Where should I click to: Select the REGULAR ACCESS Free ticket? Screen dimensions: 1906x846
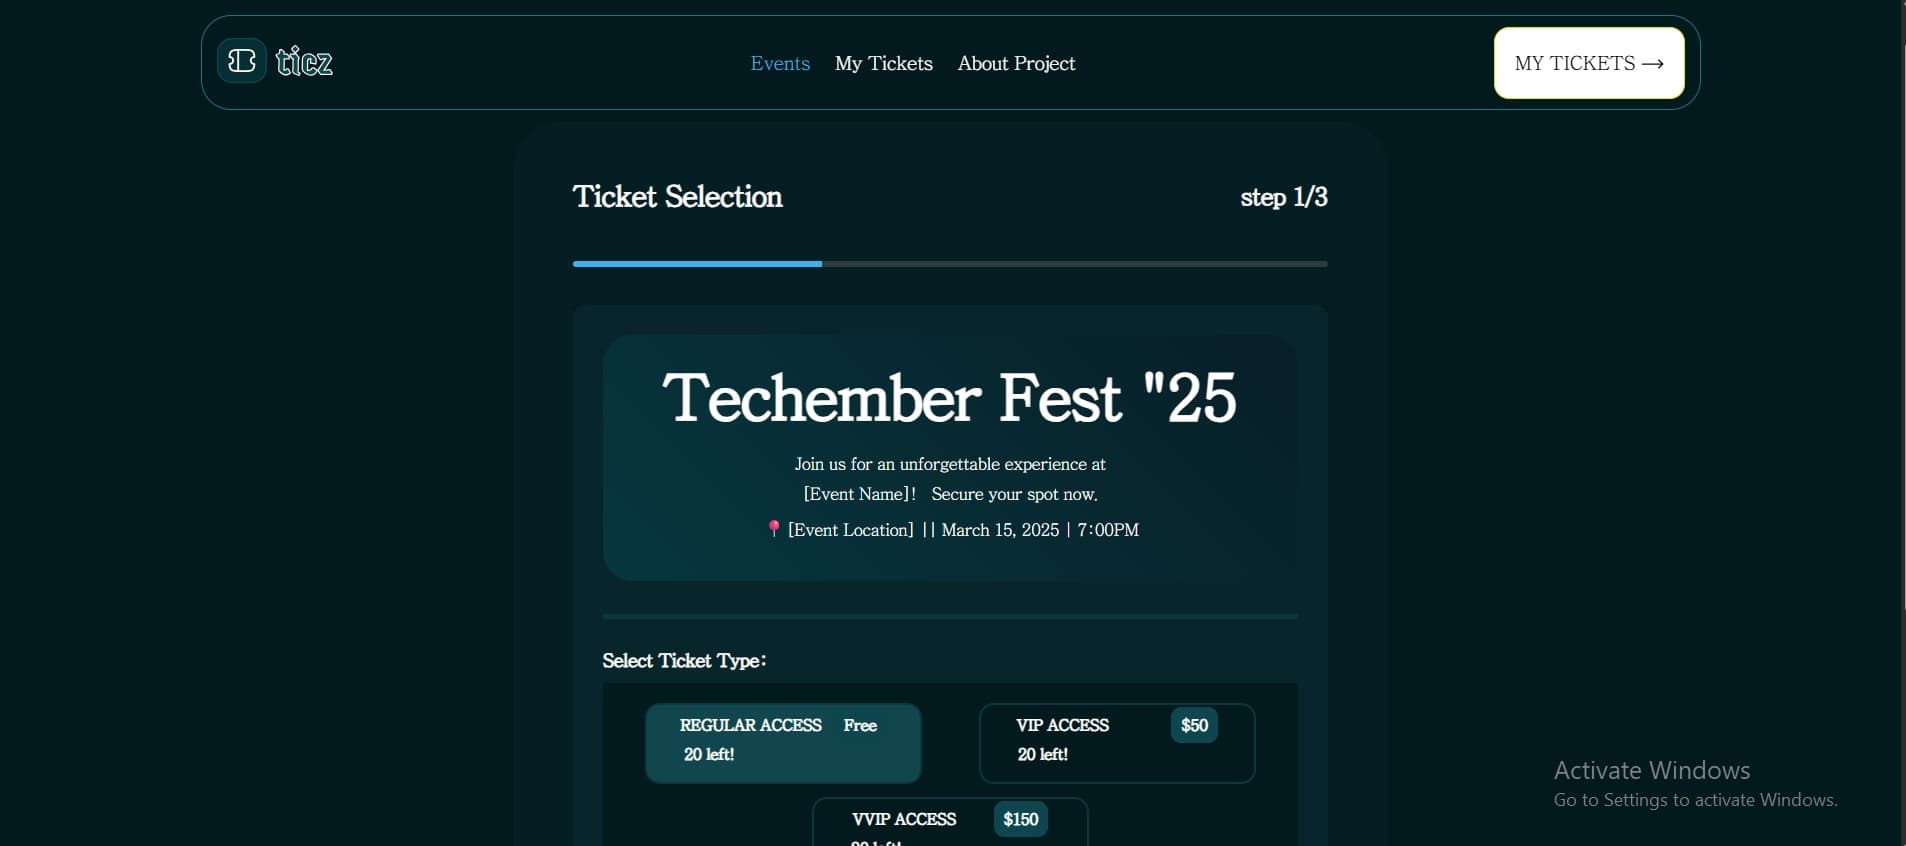[x=784, y=742]
